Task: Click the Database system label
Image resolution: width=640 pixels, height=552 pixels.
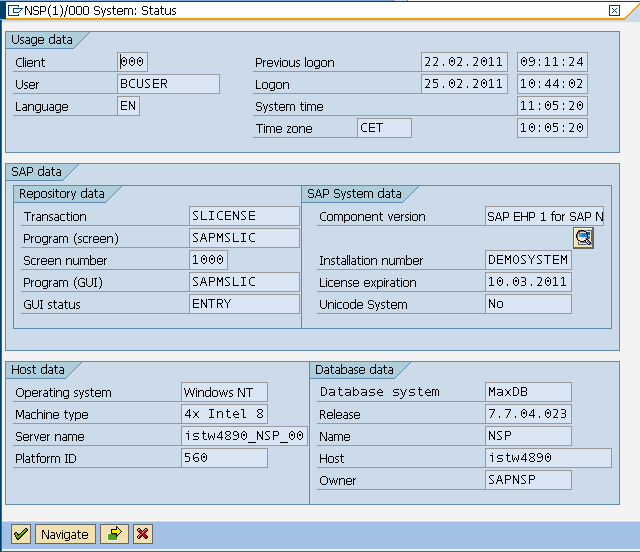Action: pos(380,392)
